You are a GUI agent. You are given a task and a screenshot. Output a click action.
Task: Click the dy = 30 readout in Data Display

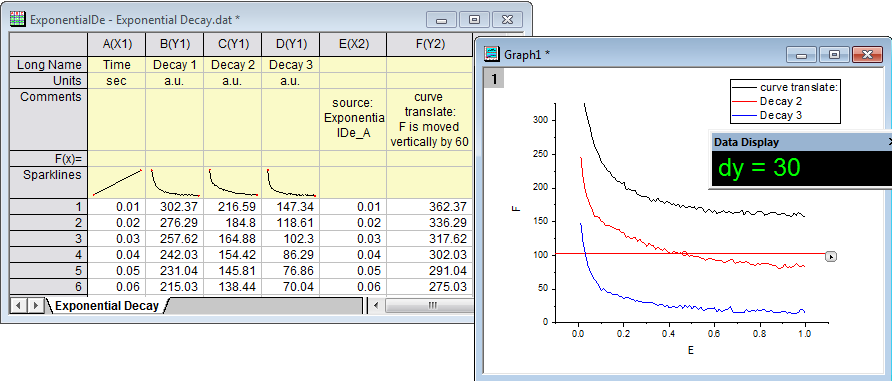click(x=759, y=168)
